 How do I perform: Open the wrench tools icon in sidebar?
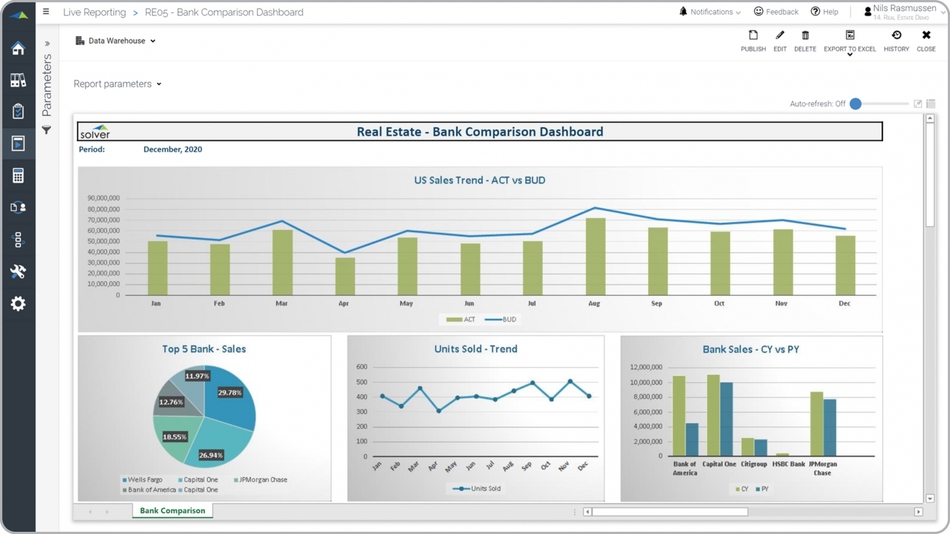click(x=18, y=272)
